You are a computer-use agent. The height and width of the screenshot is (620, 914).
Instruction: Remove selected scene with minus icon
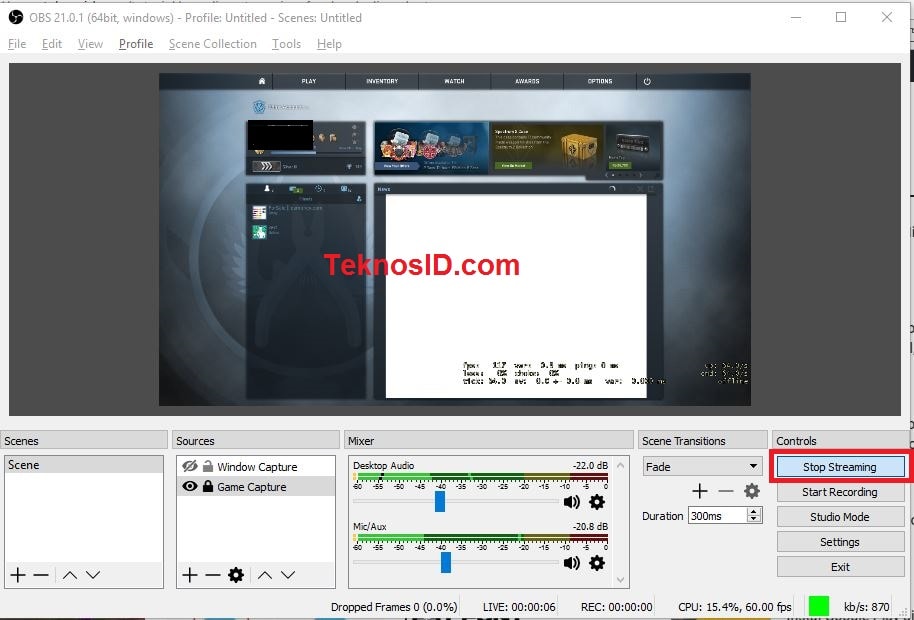41,575
